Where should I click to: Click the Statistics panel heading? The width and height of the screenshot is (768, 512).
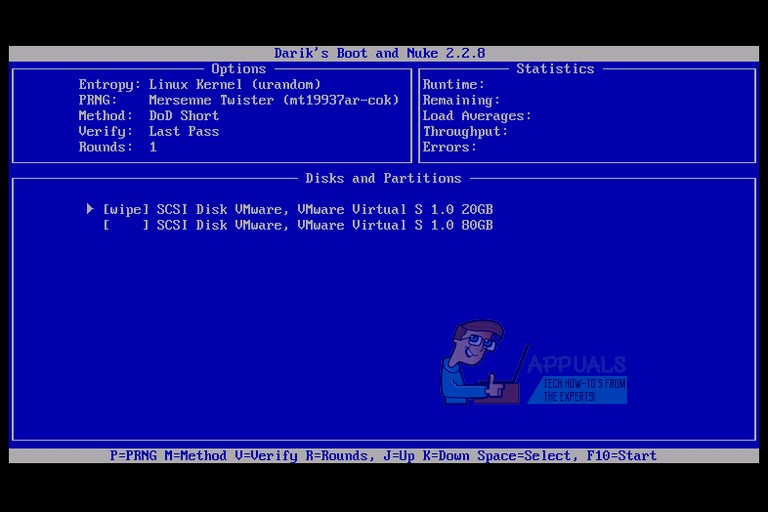[x=555, y=69]
